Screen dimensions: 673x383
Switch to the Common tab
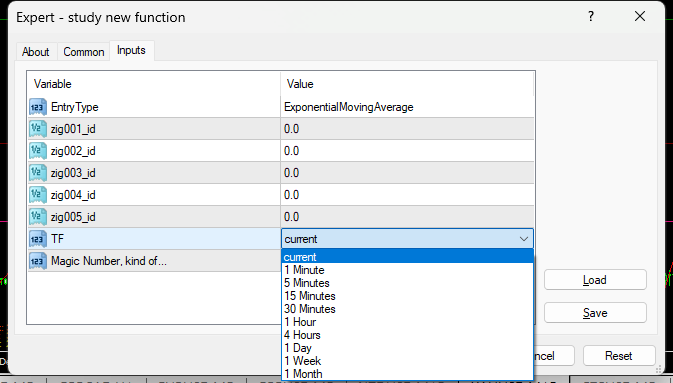click(x=84, y=52)
